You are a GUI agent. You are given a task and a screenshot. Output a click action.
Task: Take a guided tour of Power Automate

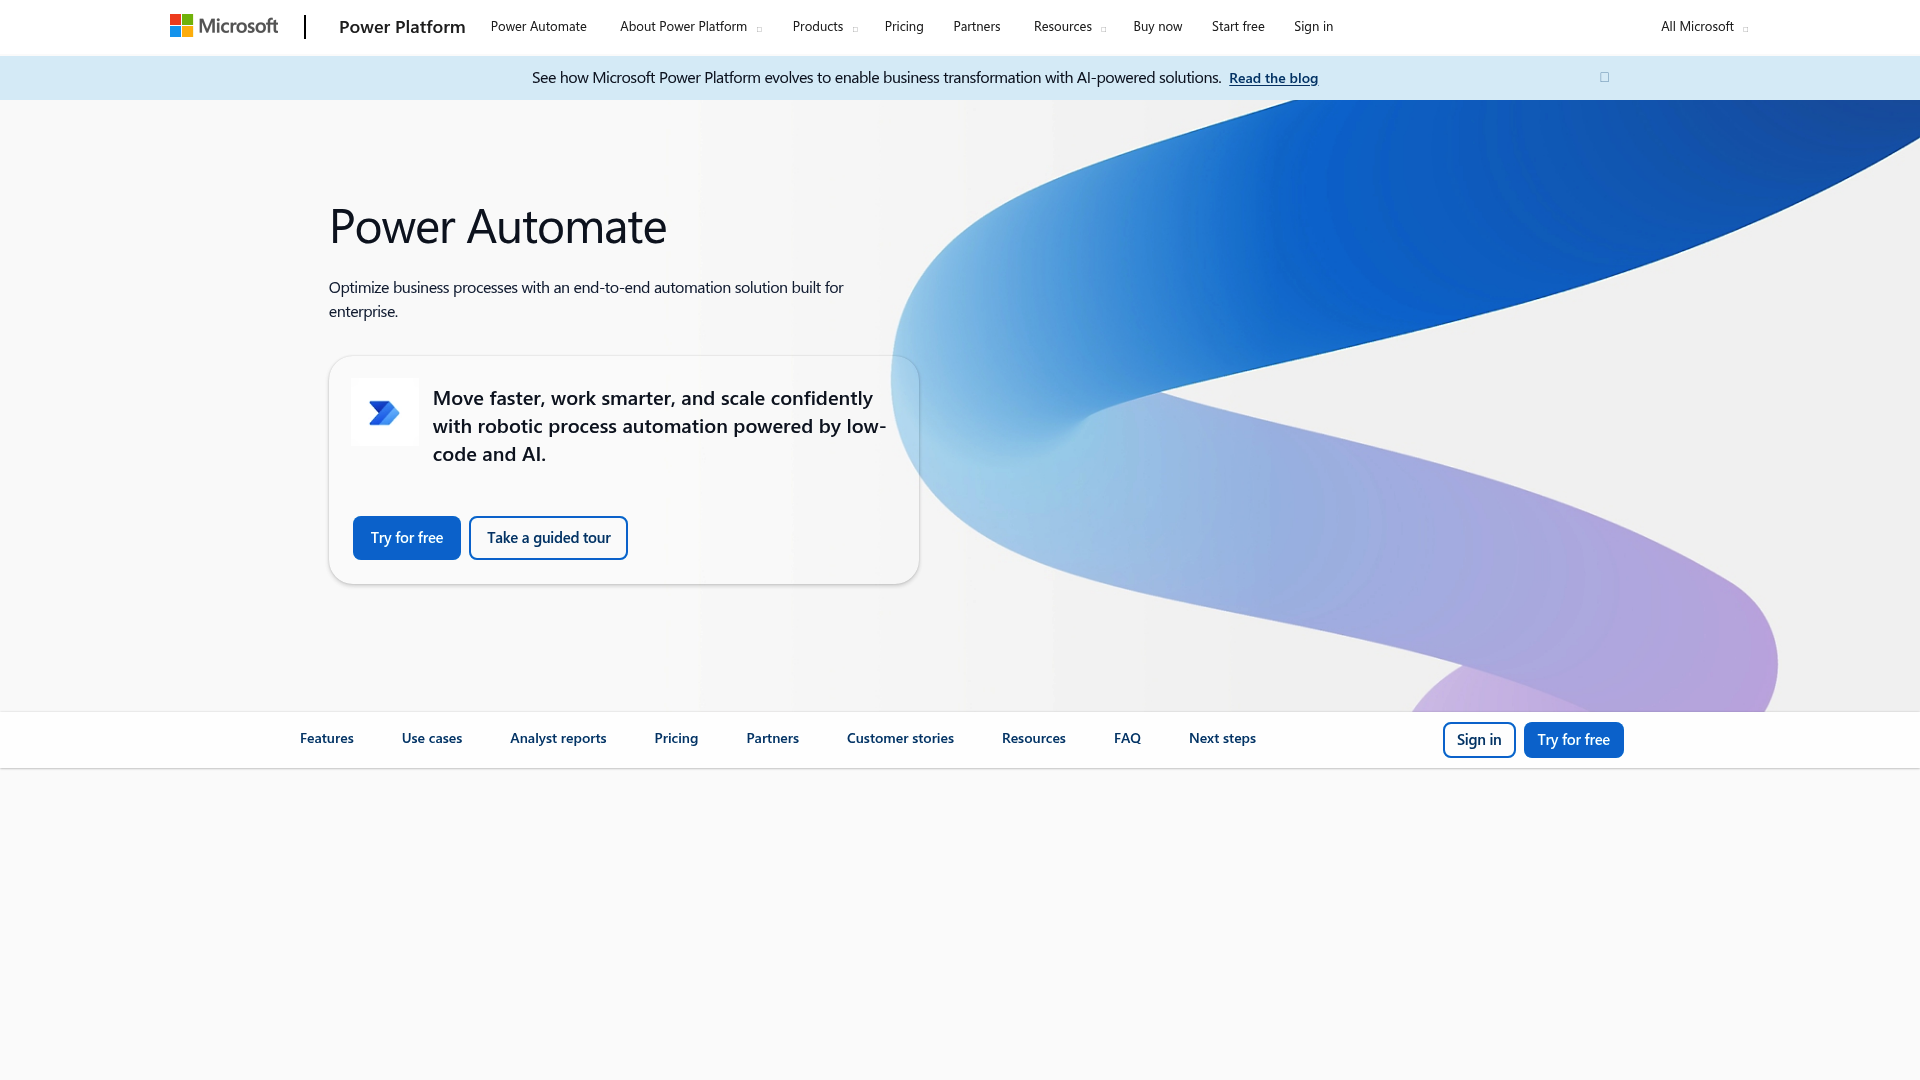click(548, 537)
